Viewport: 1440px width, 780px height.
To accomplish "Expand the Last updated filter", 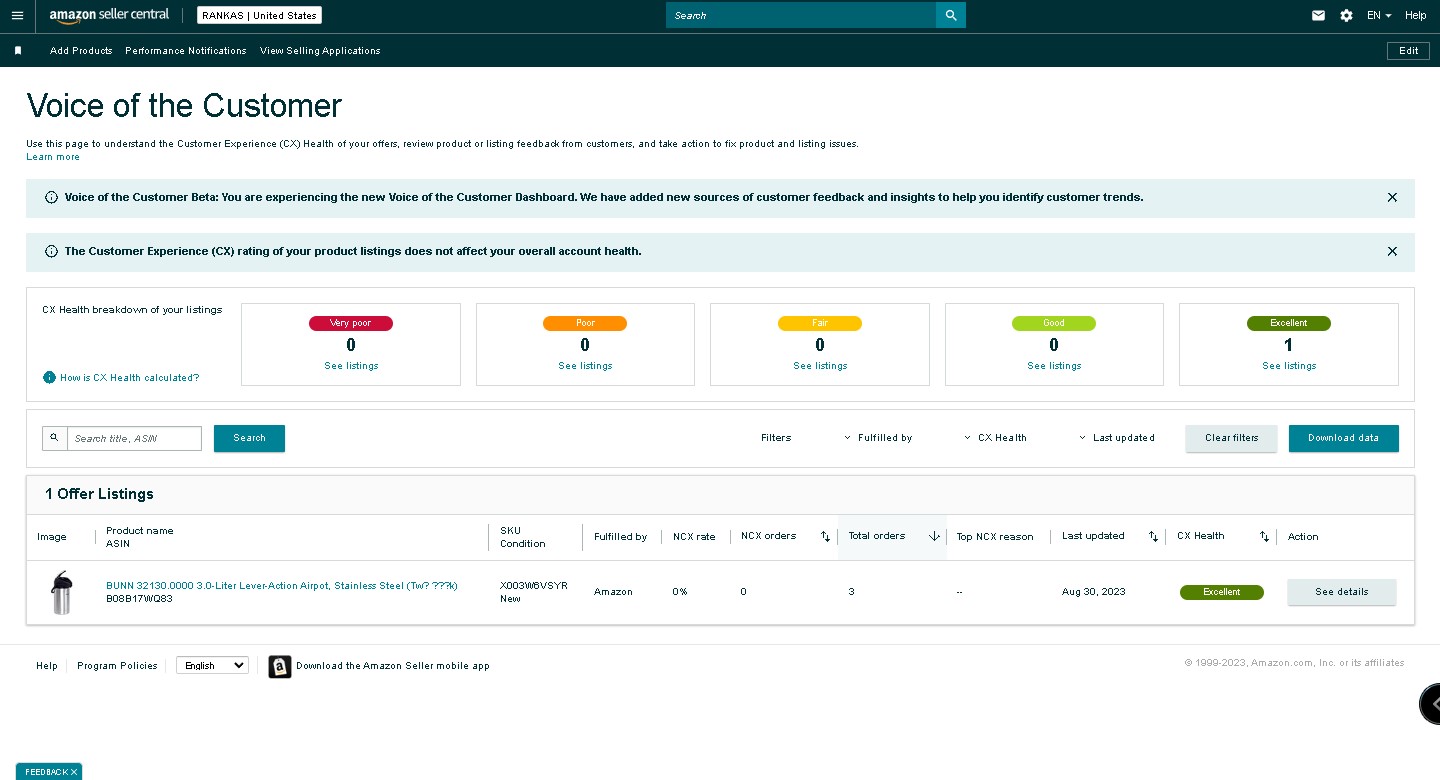I will tap(1117, 438).
